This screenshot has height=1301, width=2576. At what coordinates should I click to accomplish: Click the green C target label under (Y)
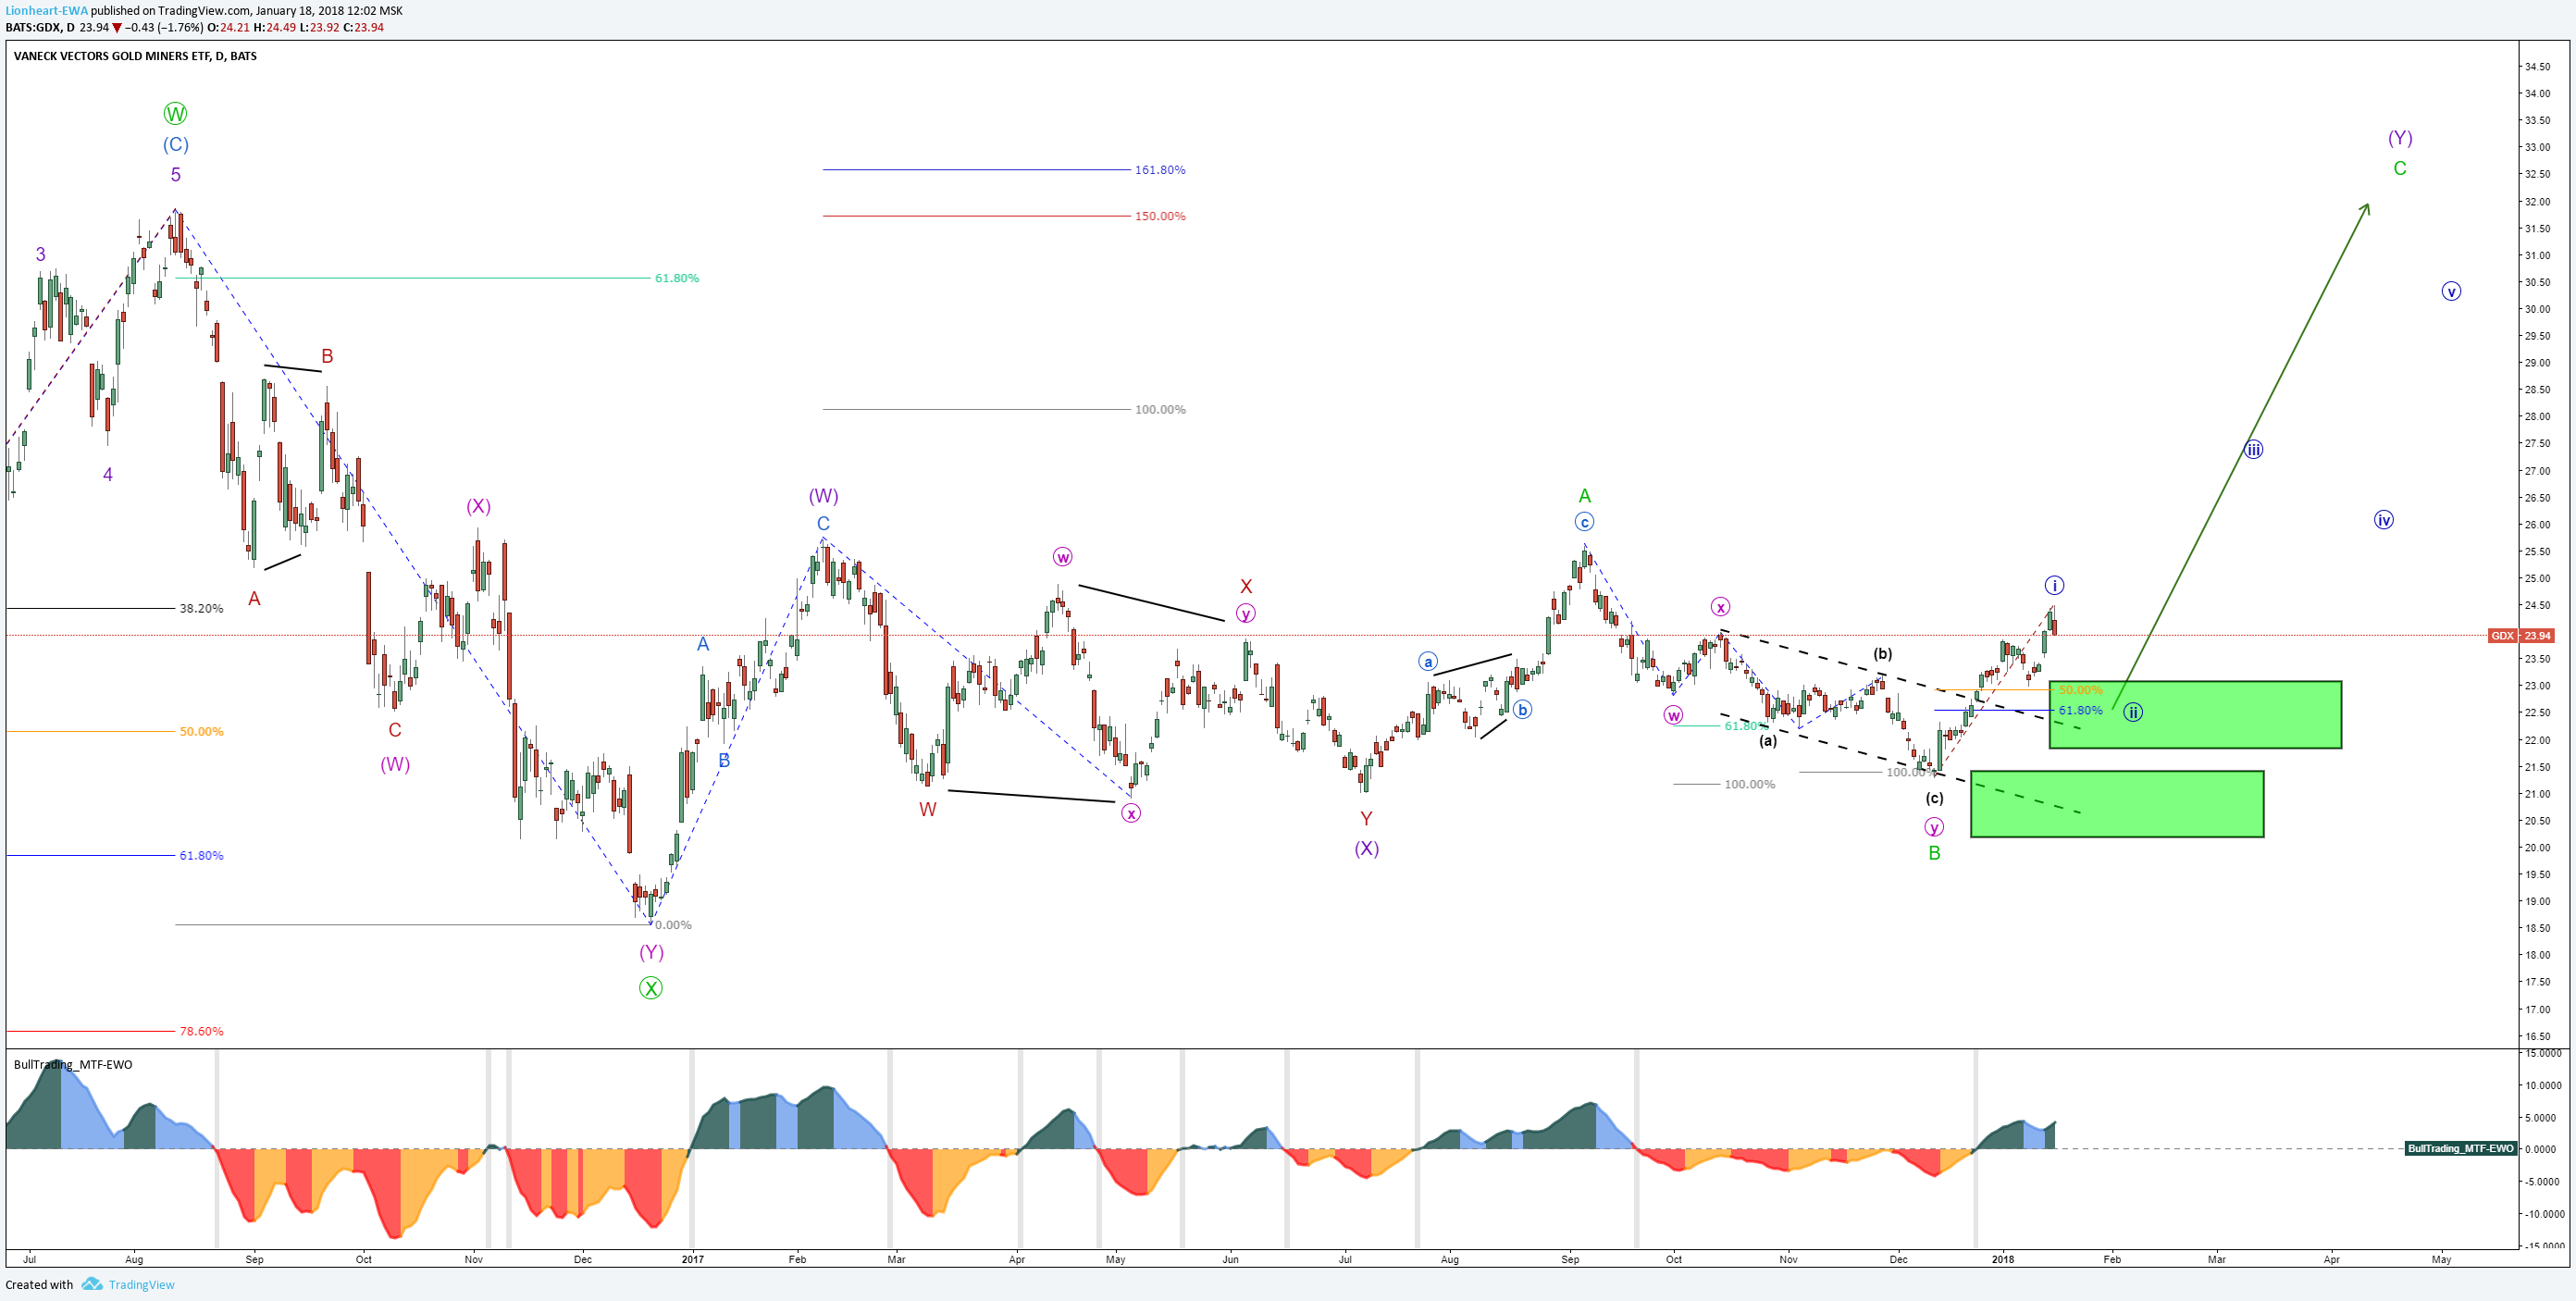(x=2400, y=168)
